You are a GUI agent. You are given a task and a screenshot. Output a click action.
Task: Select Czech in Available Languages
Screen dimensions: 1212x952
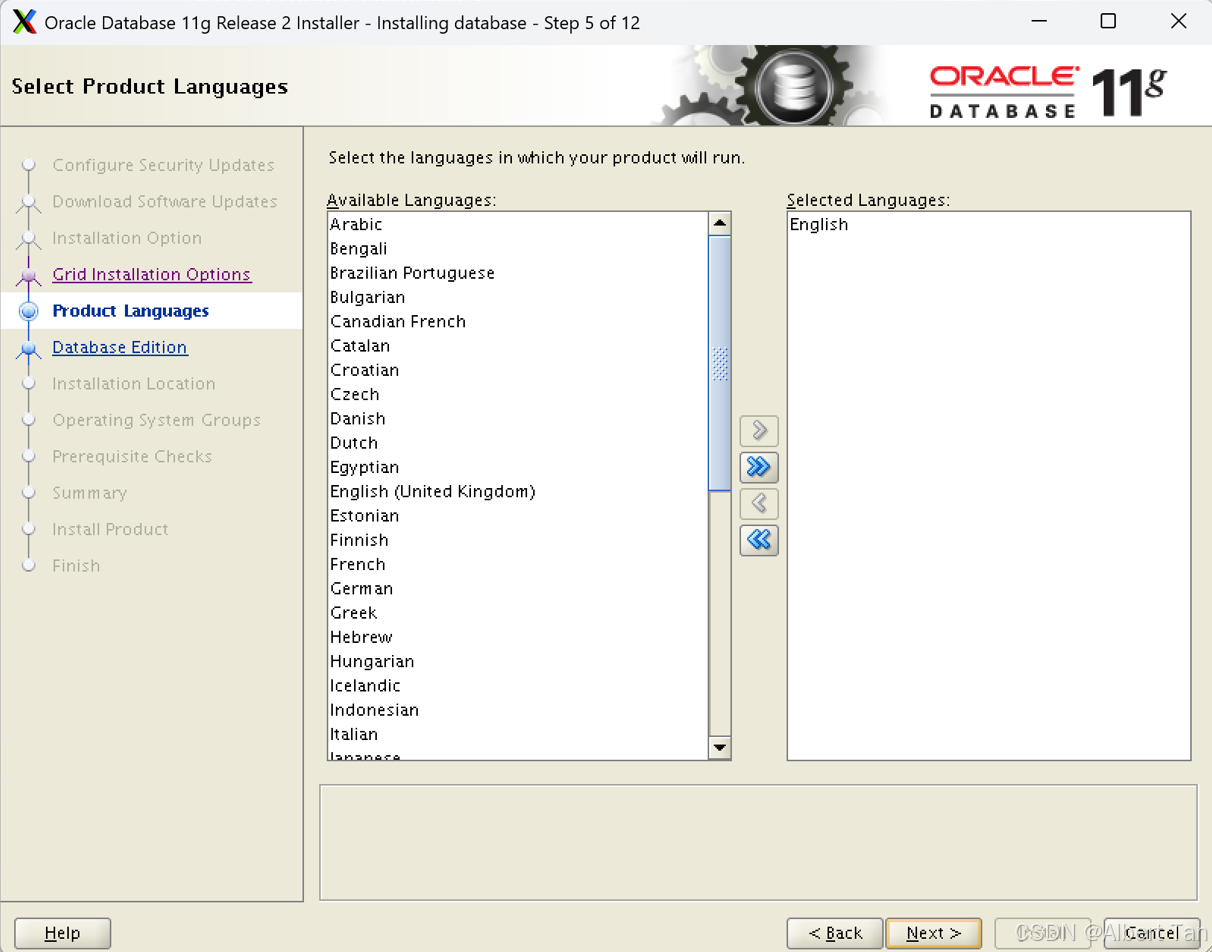click(x=517, y=394)
